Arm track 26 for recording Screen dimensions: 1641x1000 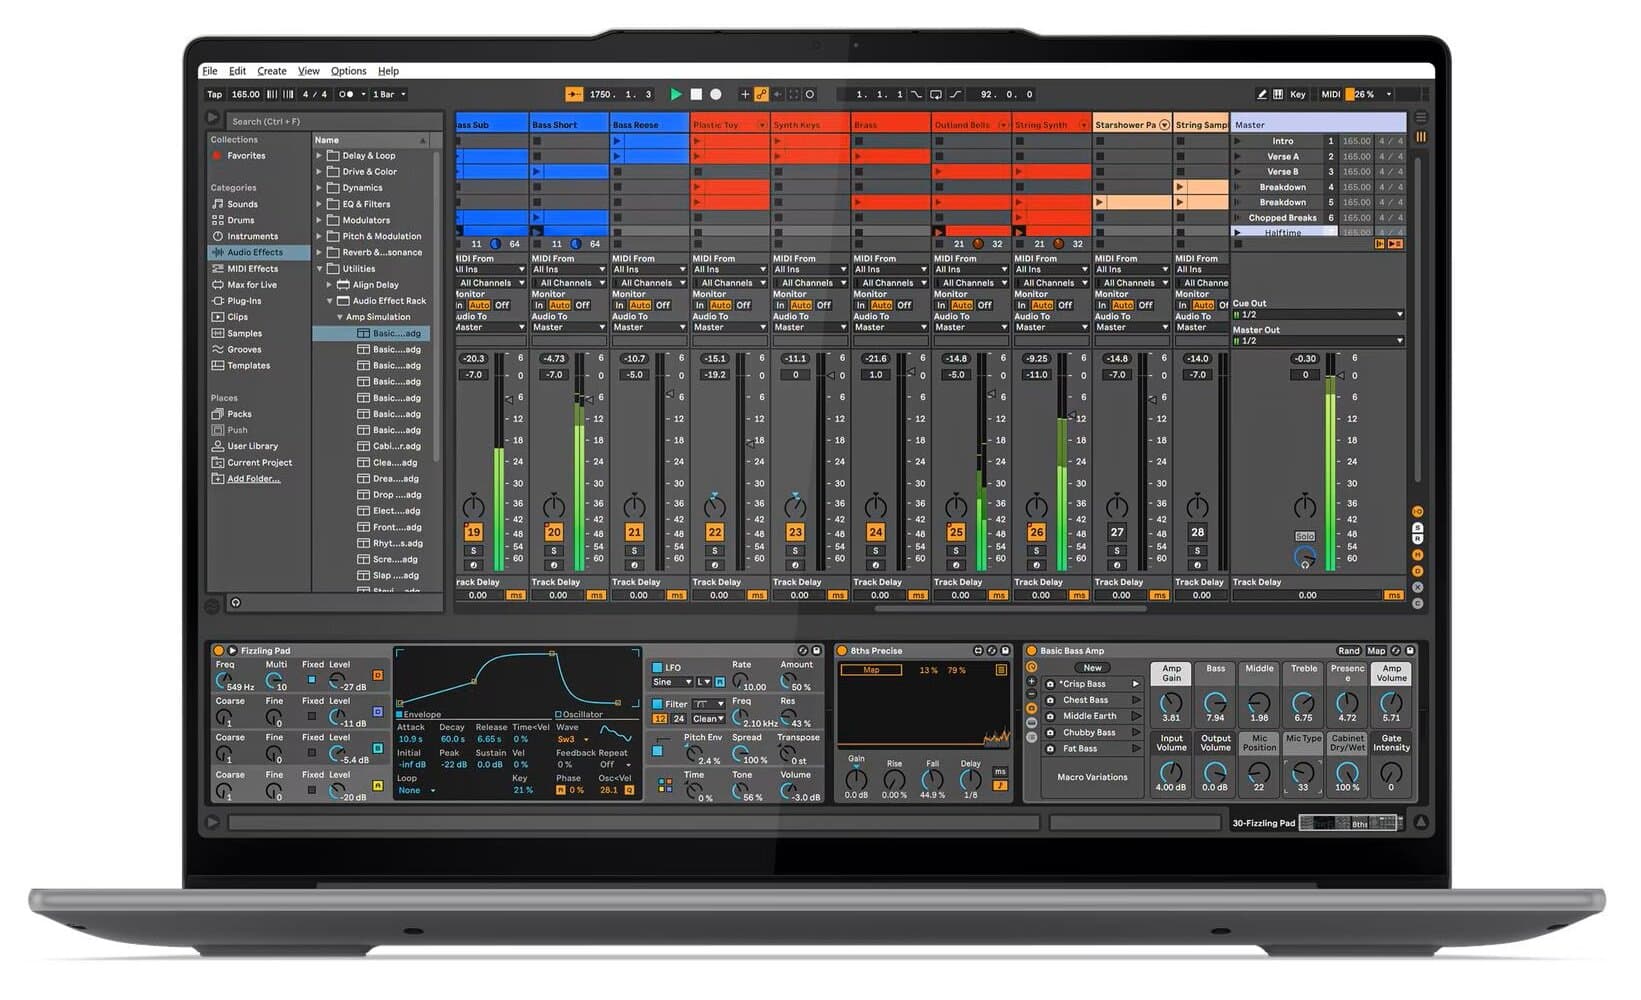(x=1037, y=565)
